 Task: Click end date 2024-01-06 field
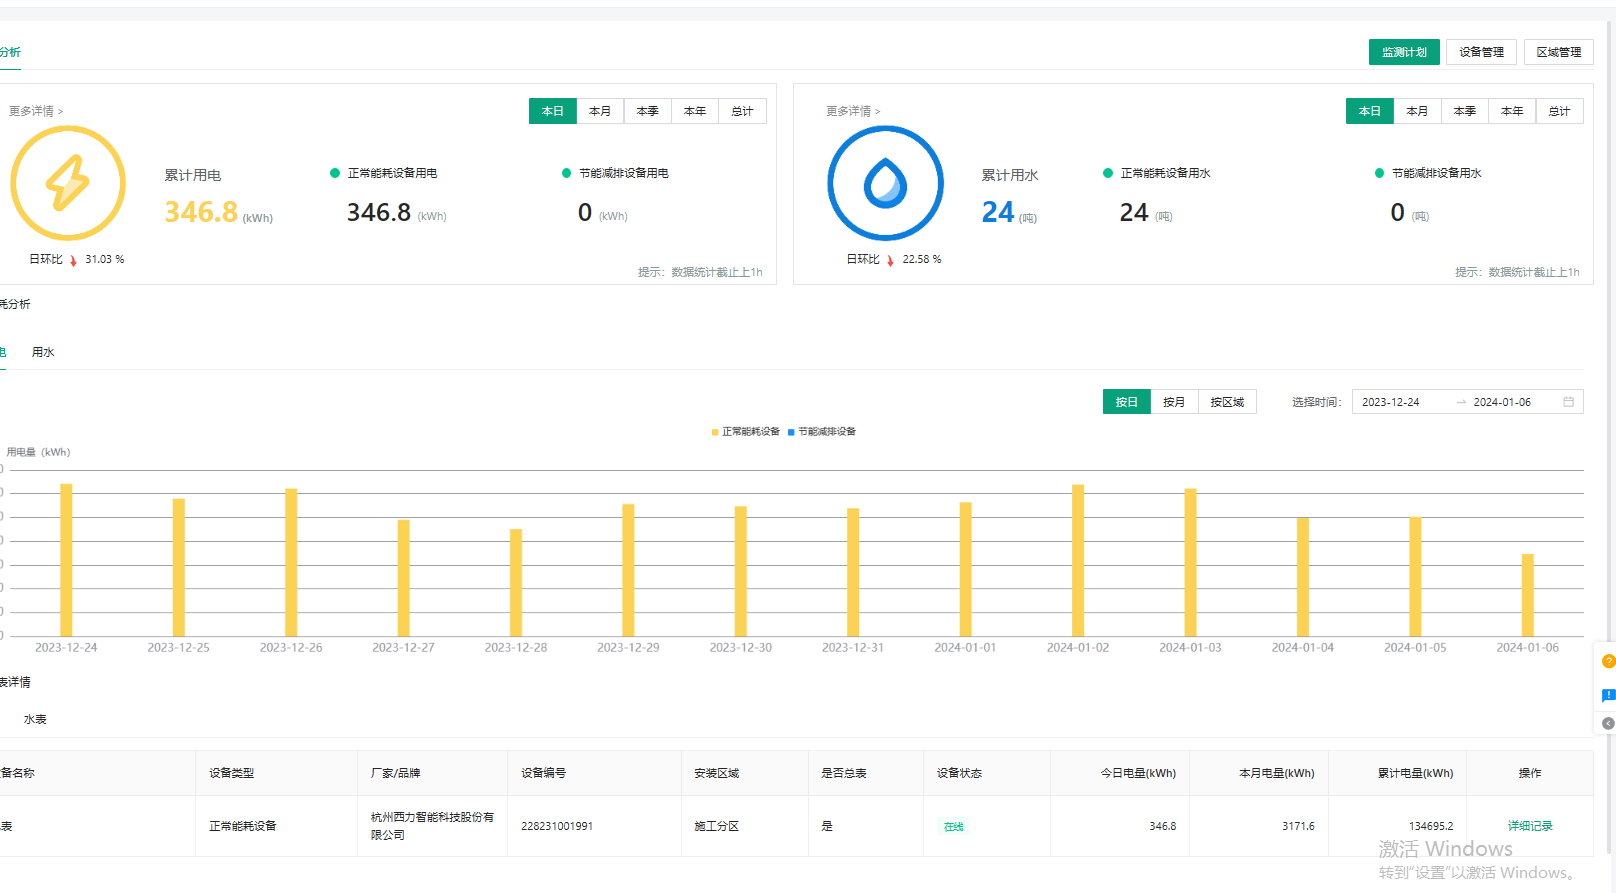(x=1502, y=402)
